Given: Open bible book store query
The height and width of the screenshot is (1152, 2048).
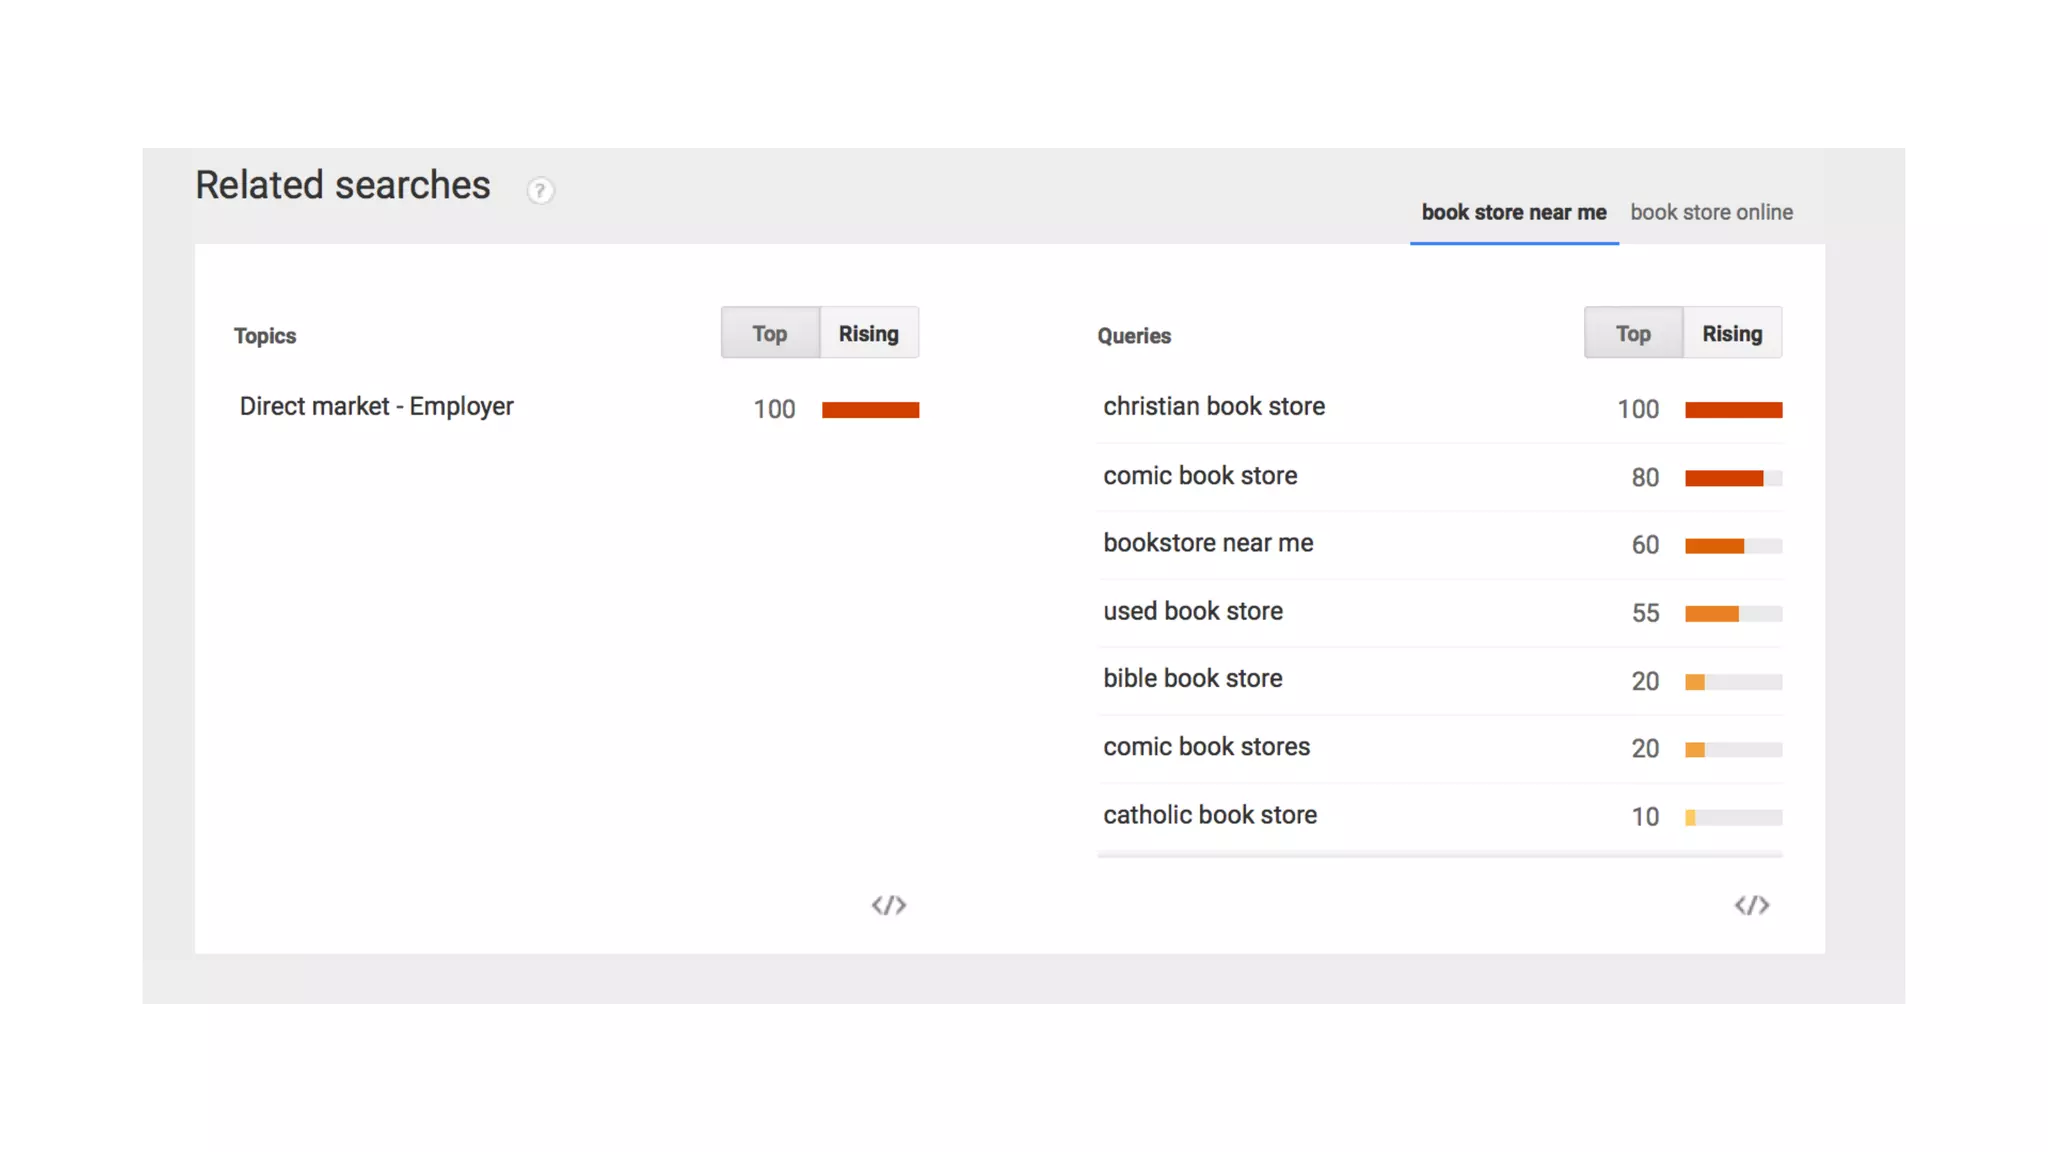Looking at the screenshot, I should 1193,679.
